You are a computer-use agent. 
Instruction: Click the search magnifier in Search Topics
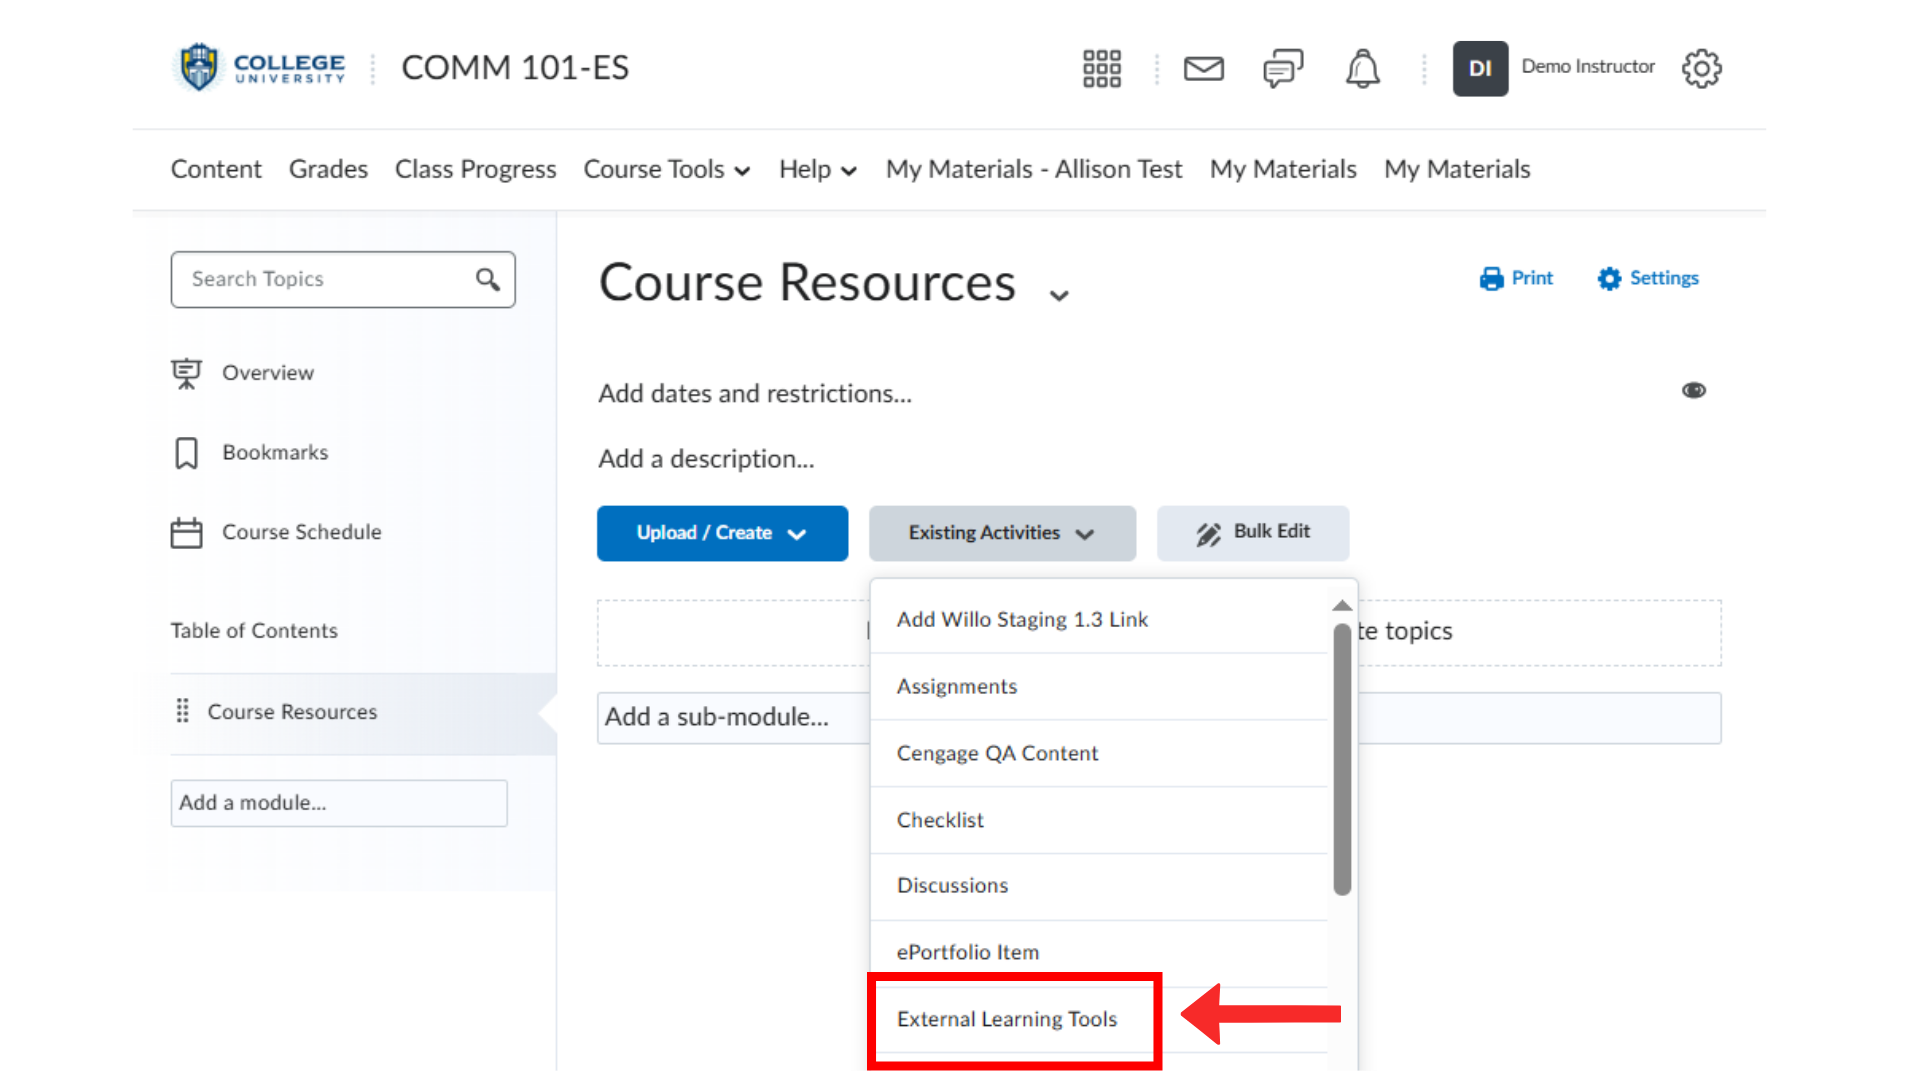coord(487,279)
